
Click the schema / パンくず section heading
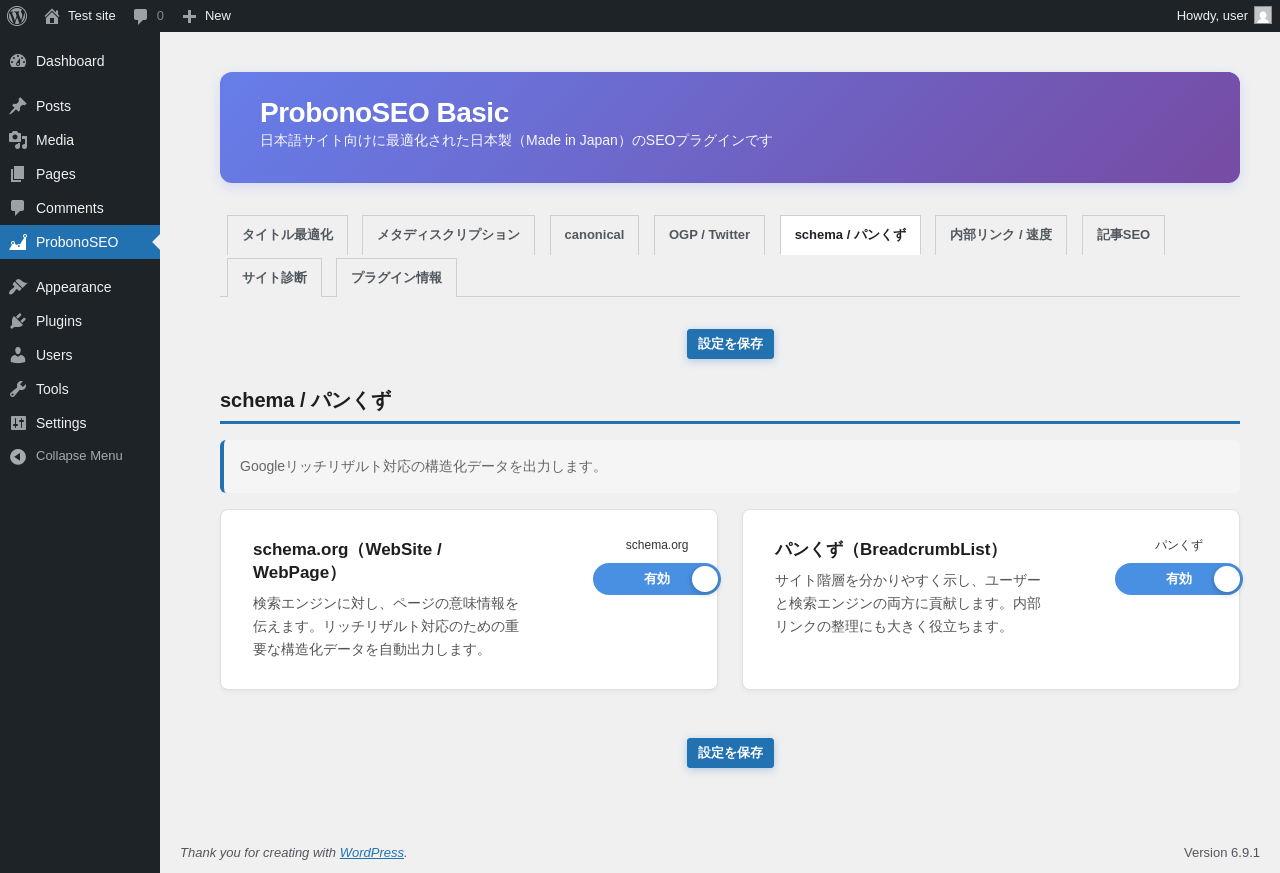[x=306, y=400]
